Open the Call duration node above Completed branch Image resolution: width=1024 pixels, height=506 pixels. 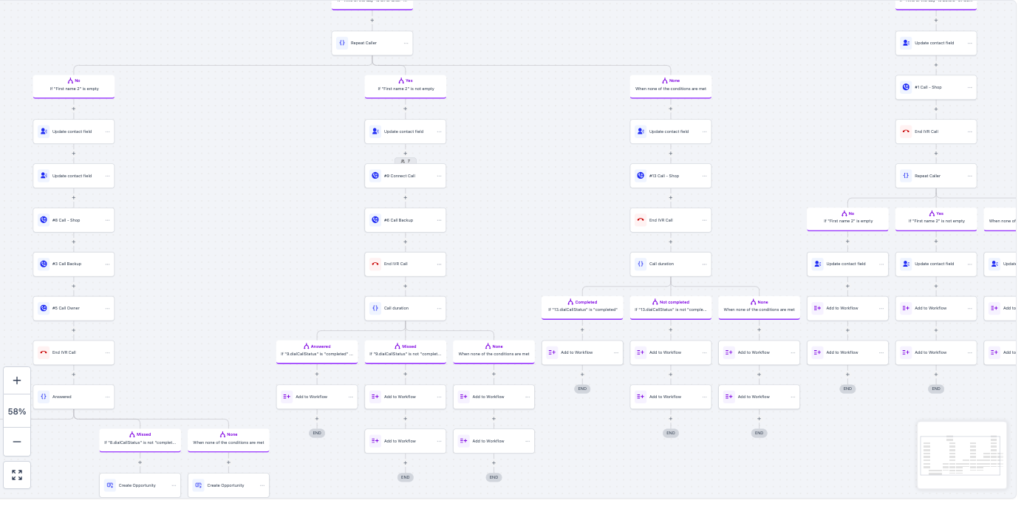670,264
